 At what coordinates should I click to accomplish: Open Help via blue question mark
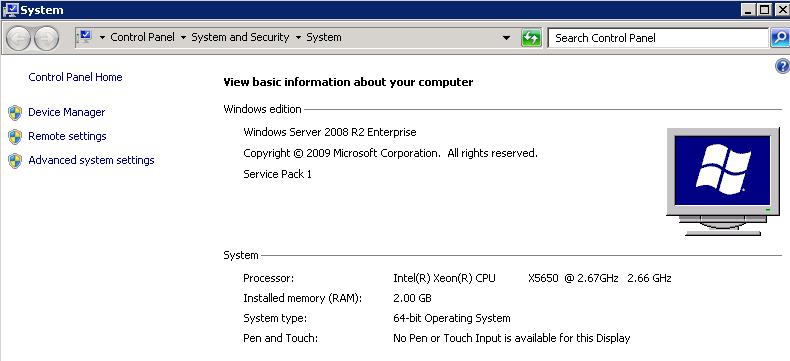click(782, 66)
